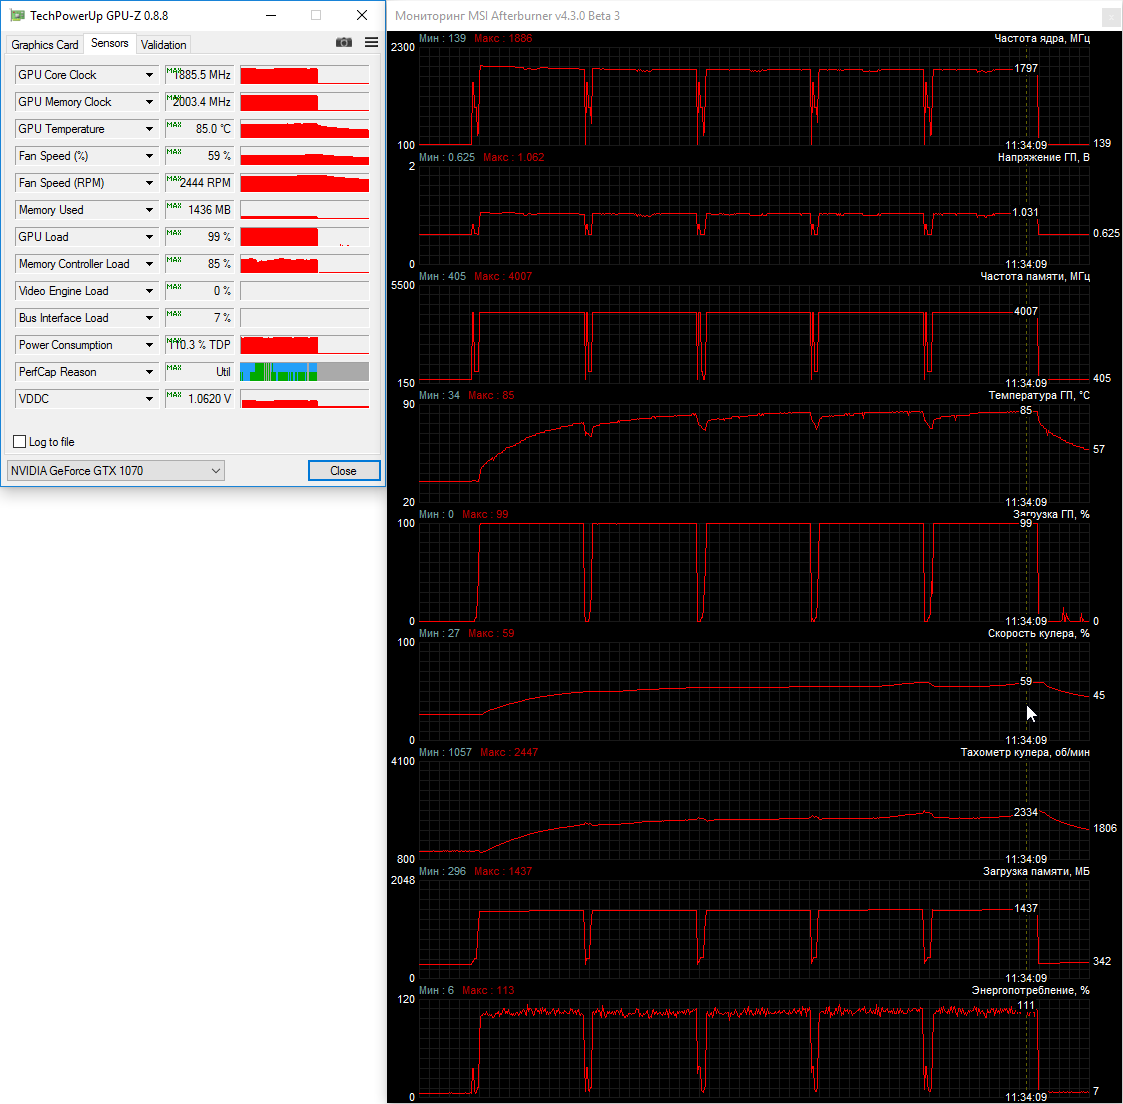Enable the Log to file checkbox

19,442
